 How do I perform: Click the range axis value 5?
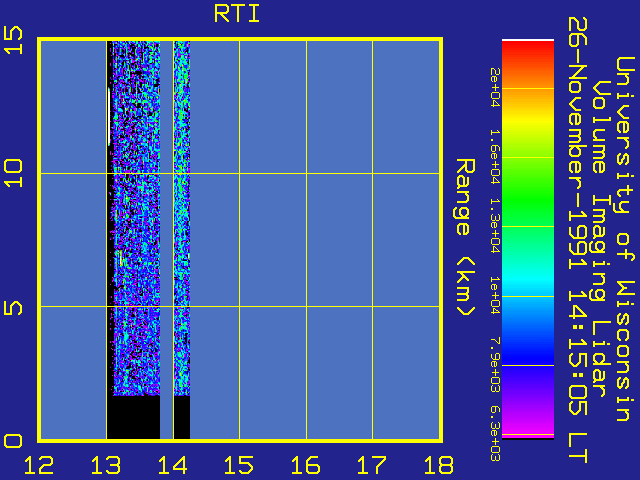13,308
